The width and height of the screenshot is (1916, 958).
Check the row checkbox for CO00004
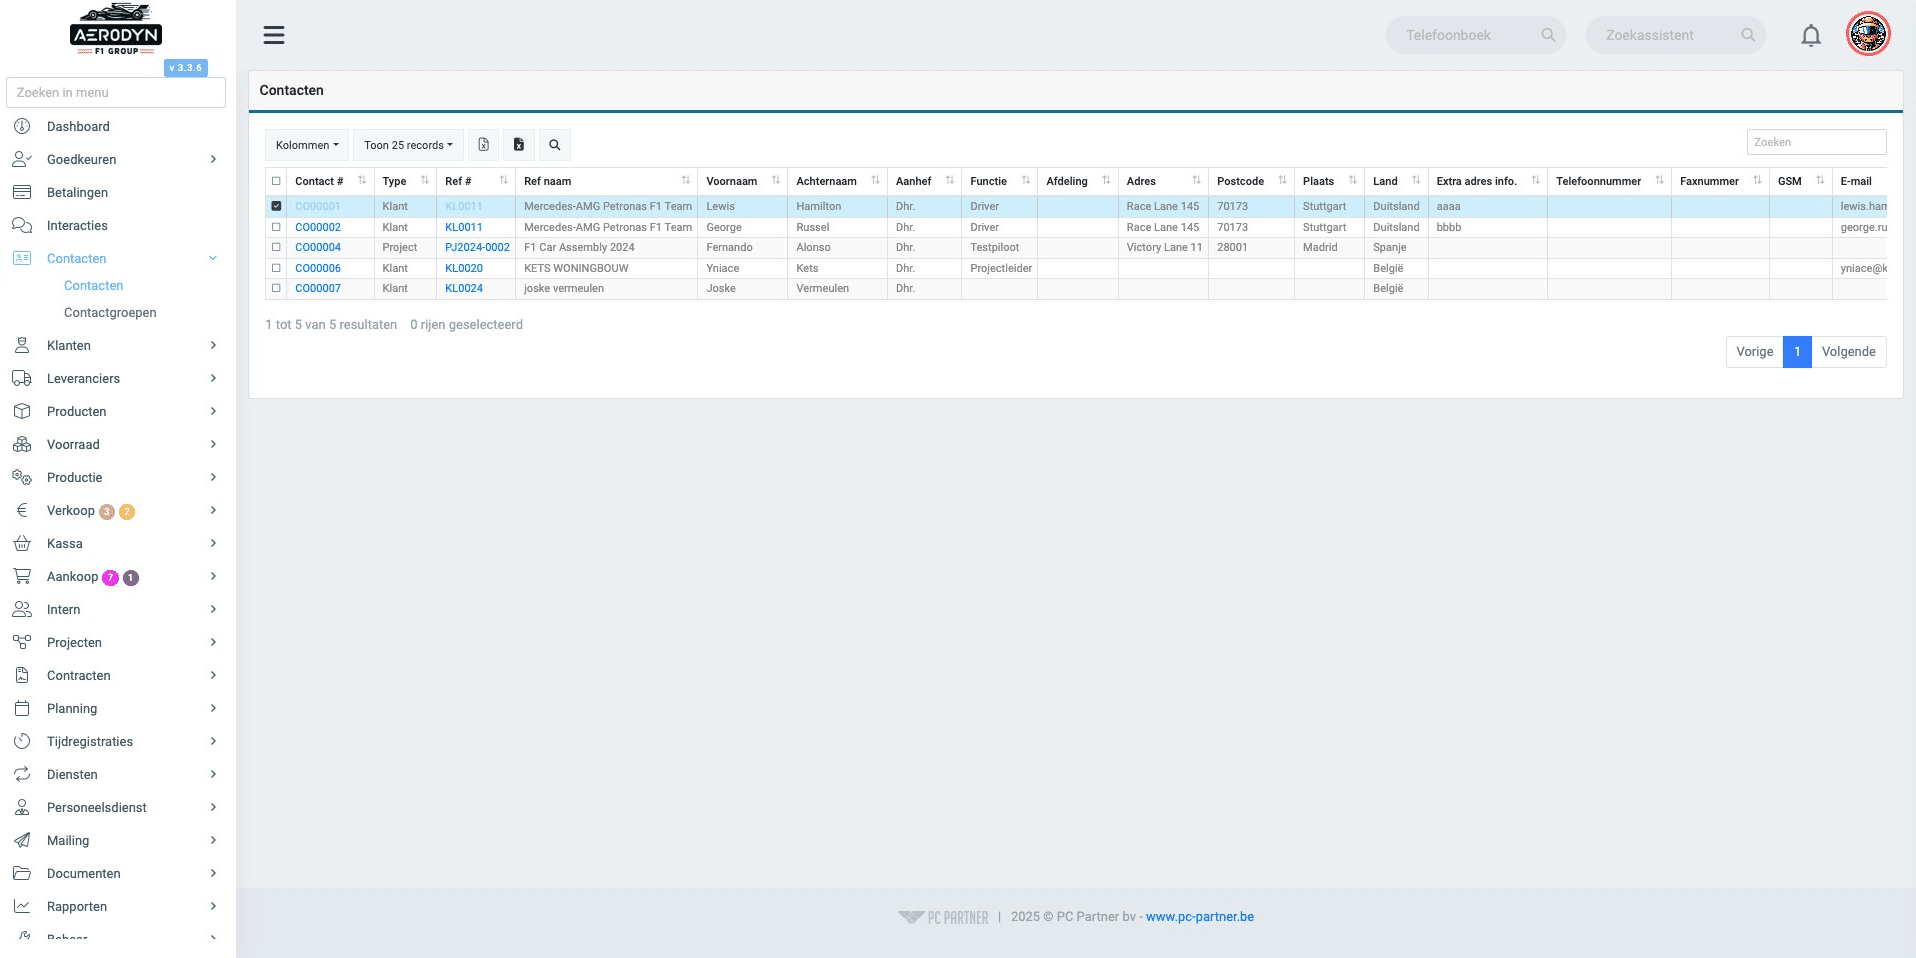[x=276, y=247]
